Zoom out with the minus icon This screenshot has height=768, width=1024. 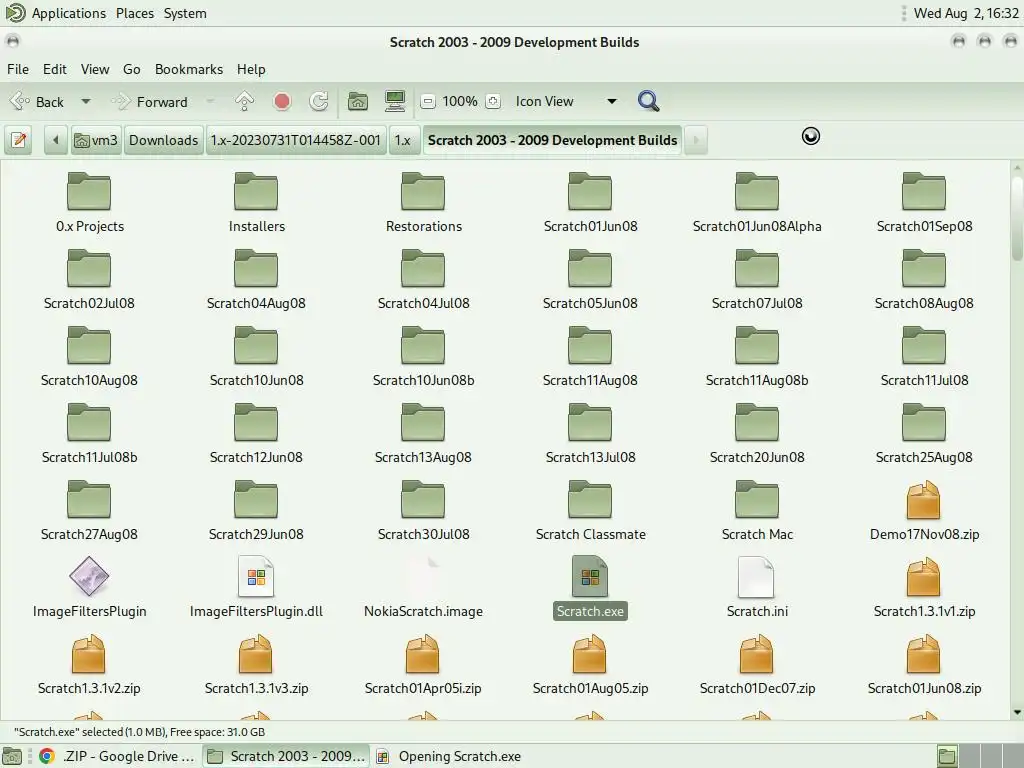428,101
